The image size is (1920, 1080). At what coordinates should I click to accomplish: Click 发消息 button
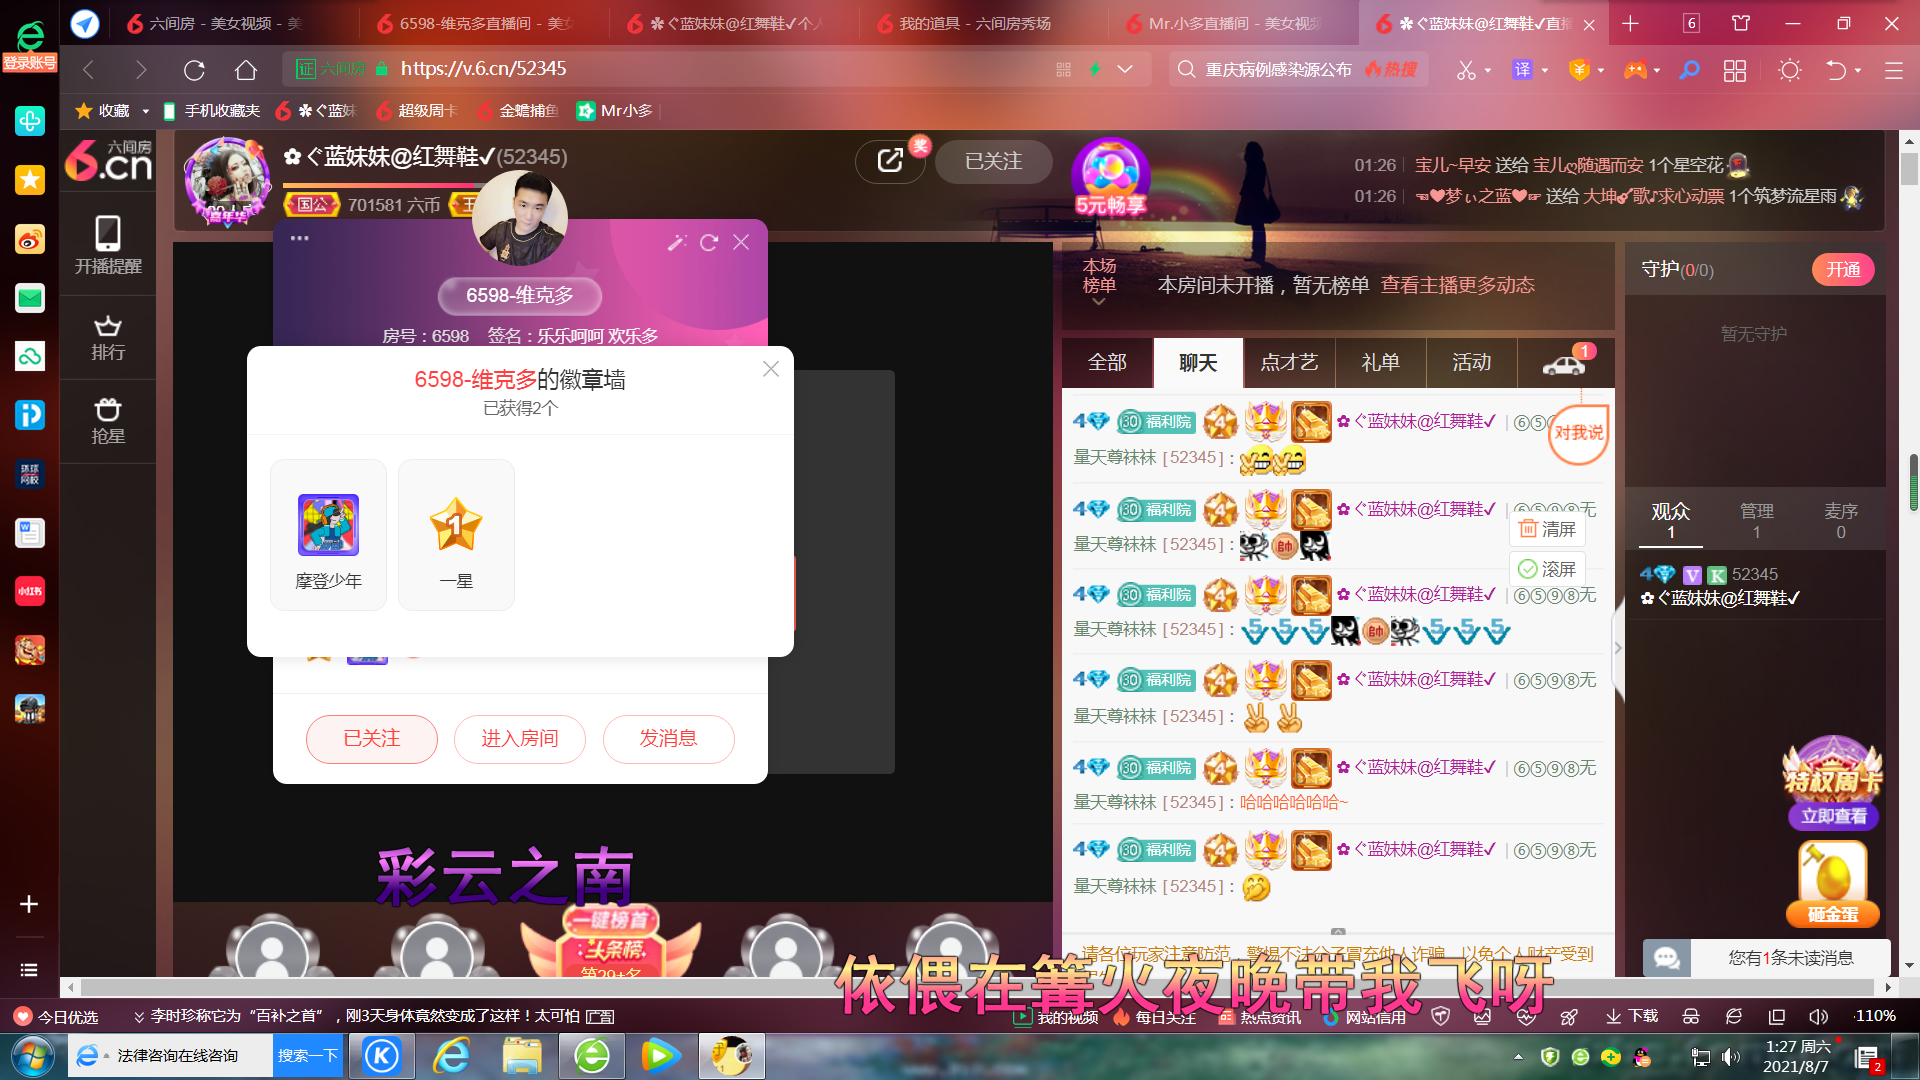click(668, 739)
